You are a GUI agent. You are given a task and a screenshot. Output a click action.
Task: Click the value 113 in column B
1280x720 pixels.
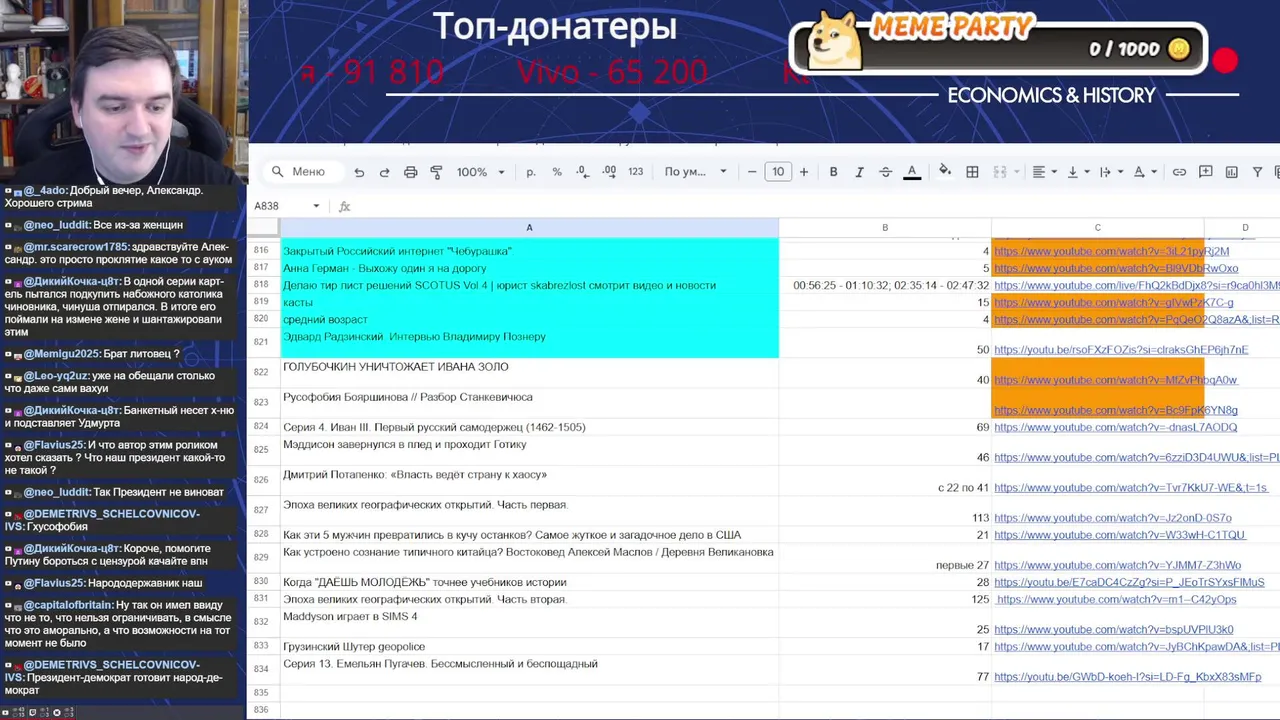tap(980, 518)
